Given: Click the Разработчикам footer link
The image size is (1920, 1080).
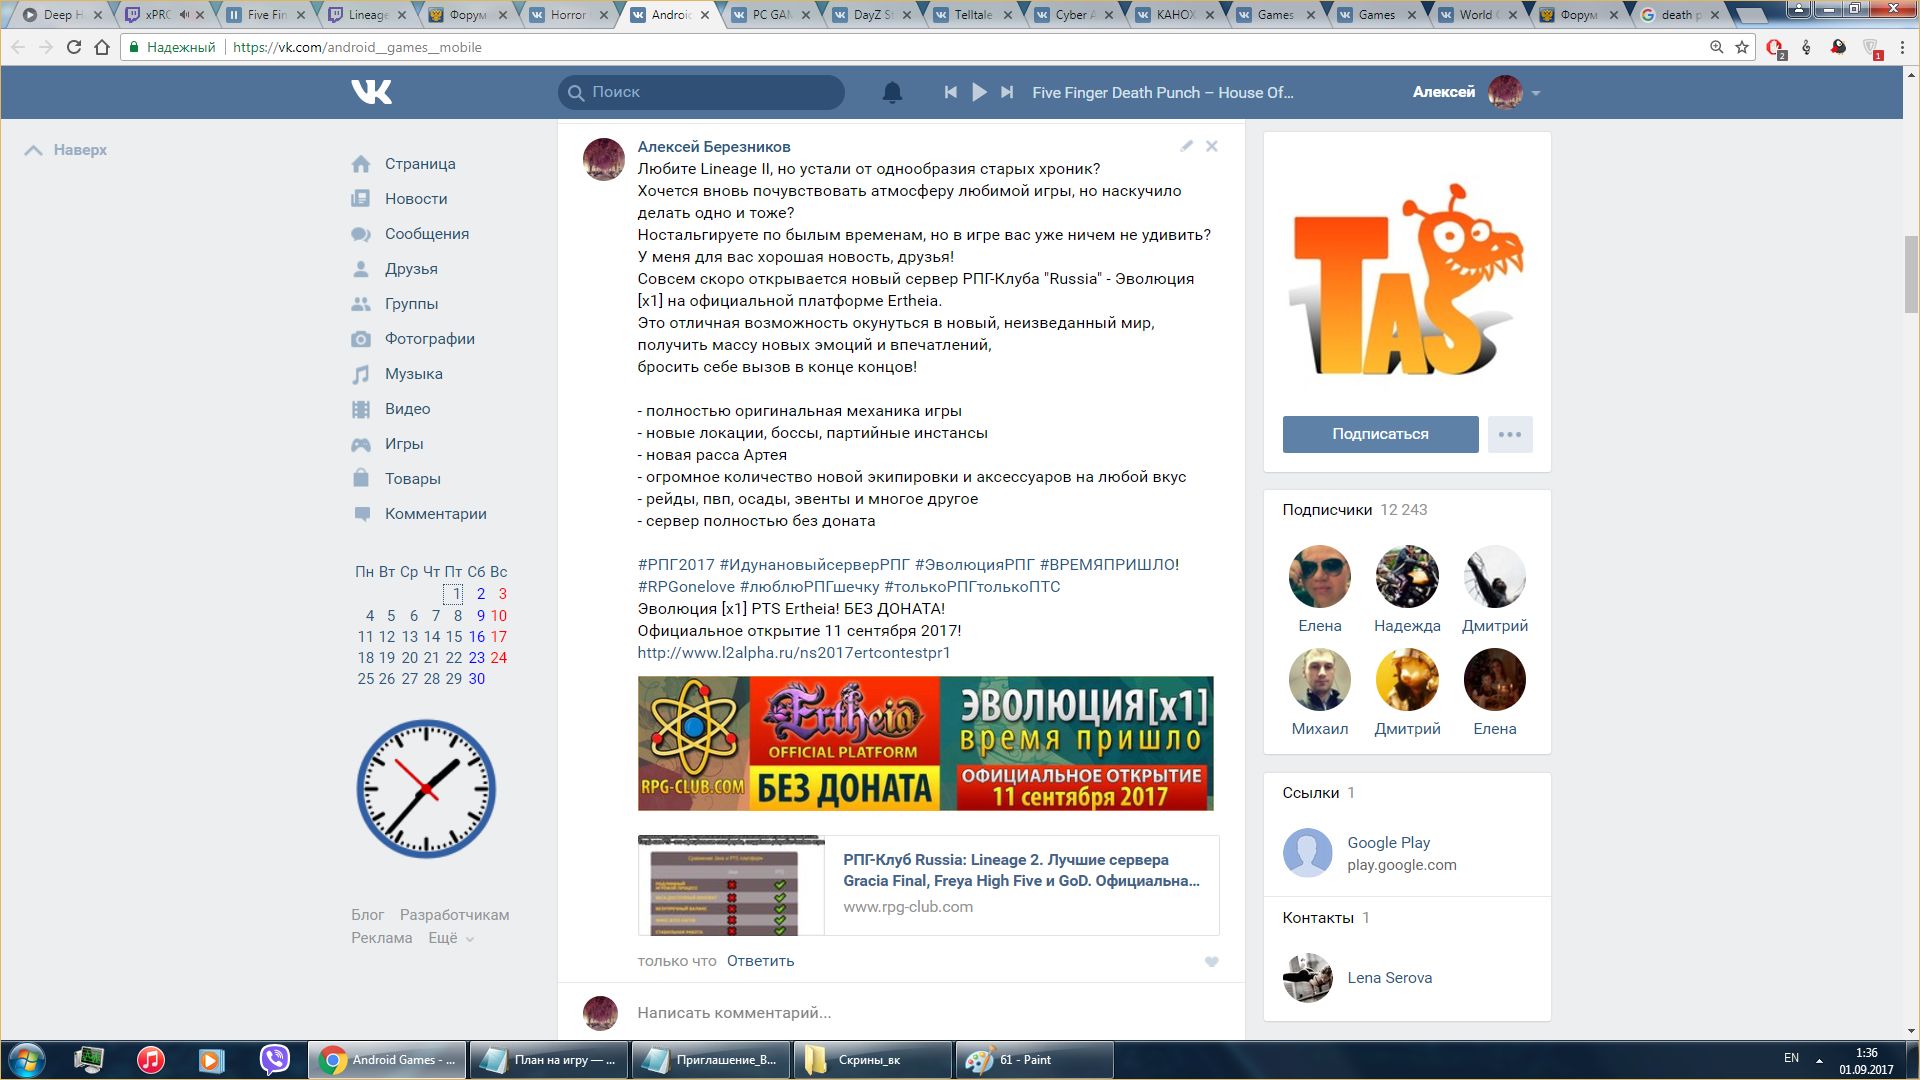Looking at the screenshot, I should (454, 915).
